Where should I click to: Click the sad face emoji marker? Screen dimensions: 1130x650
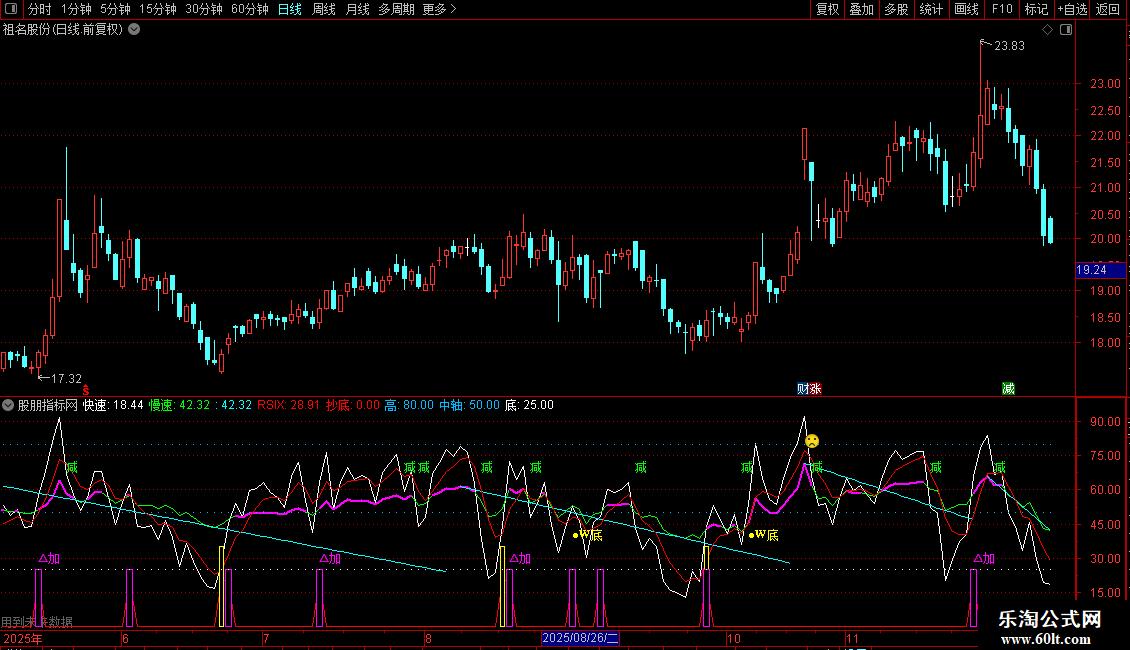(812, 440)
